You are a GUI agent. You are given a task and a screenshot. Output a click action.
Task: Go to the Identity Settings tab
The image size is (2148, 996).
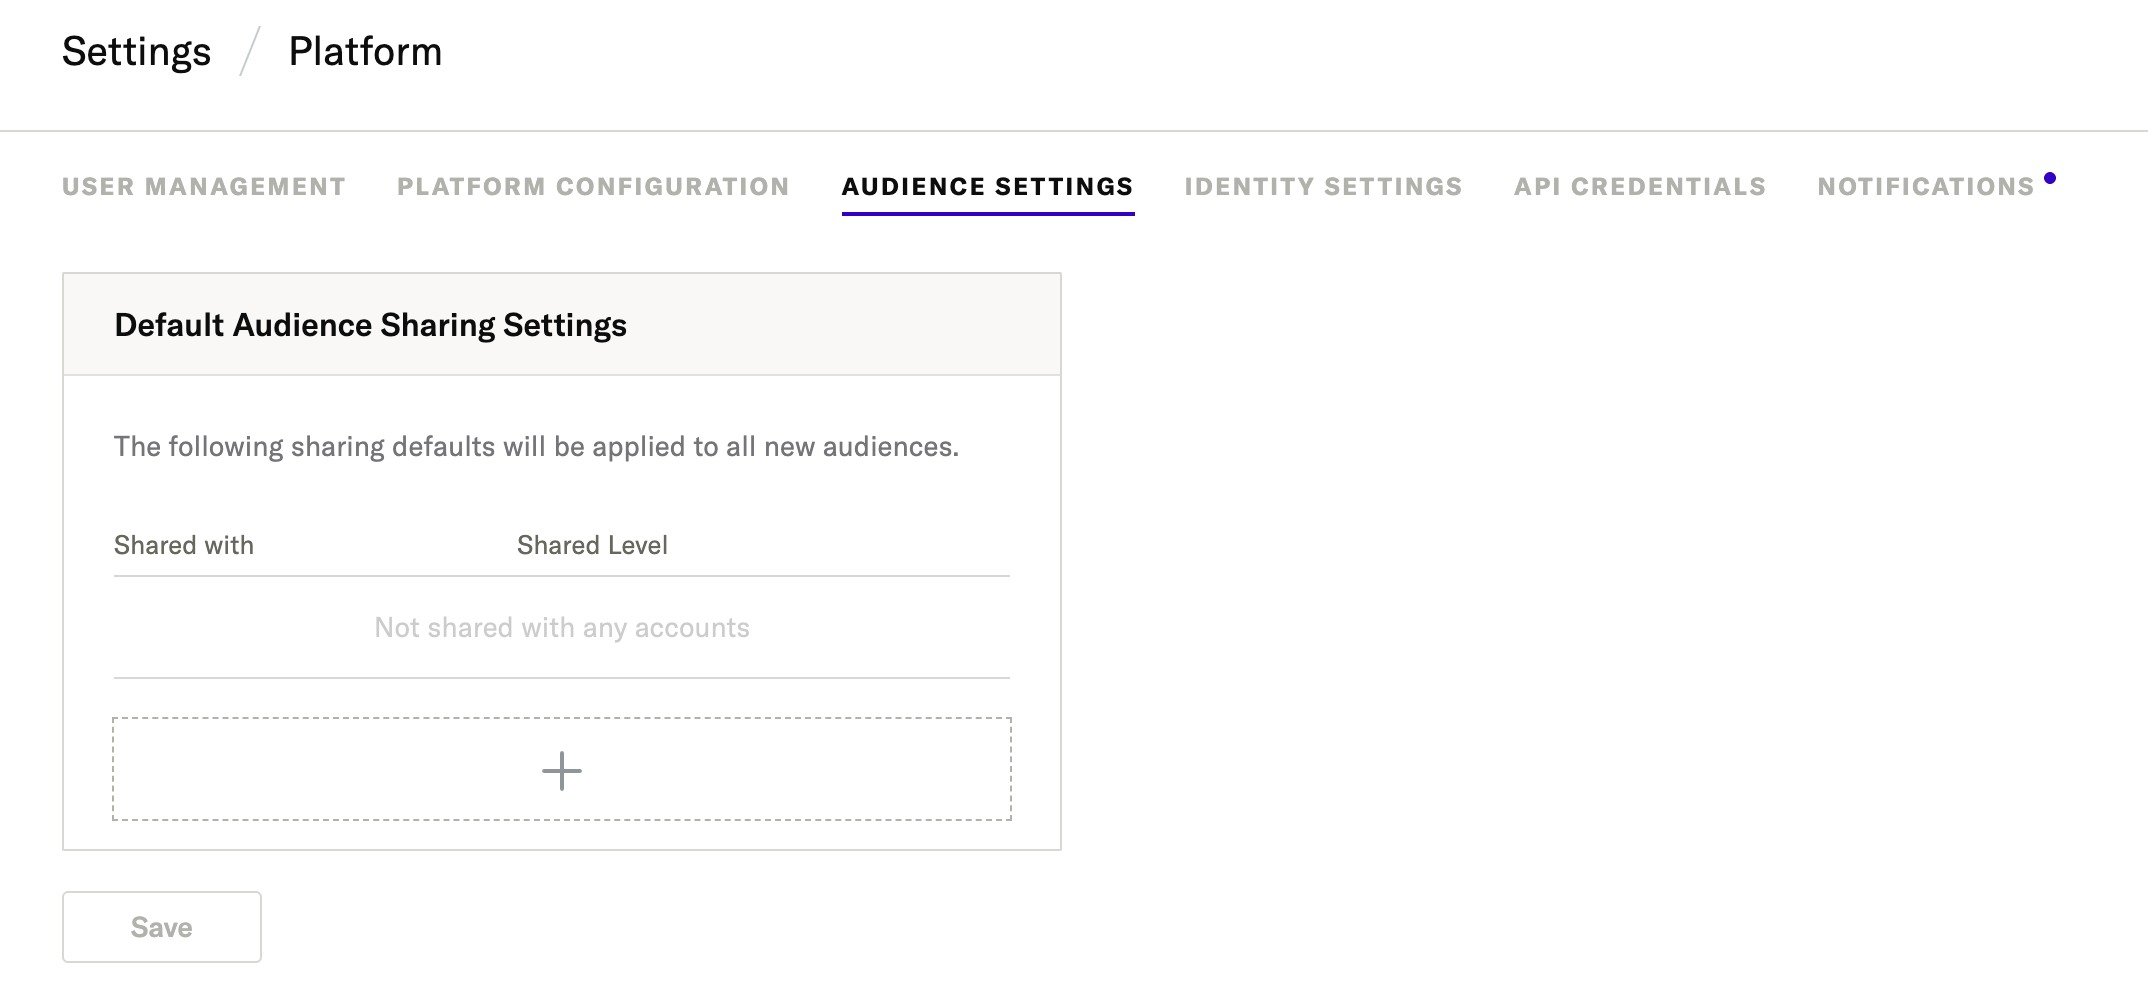[x=1323, y=187]
